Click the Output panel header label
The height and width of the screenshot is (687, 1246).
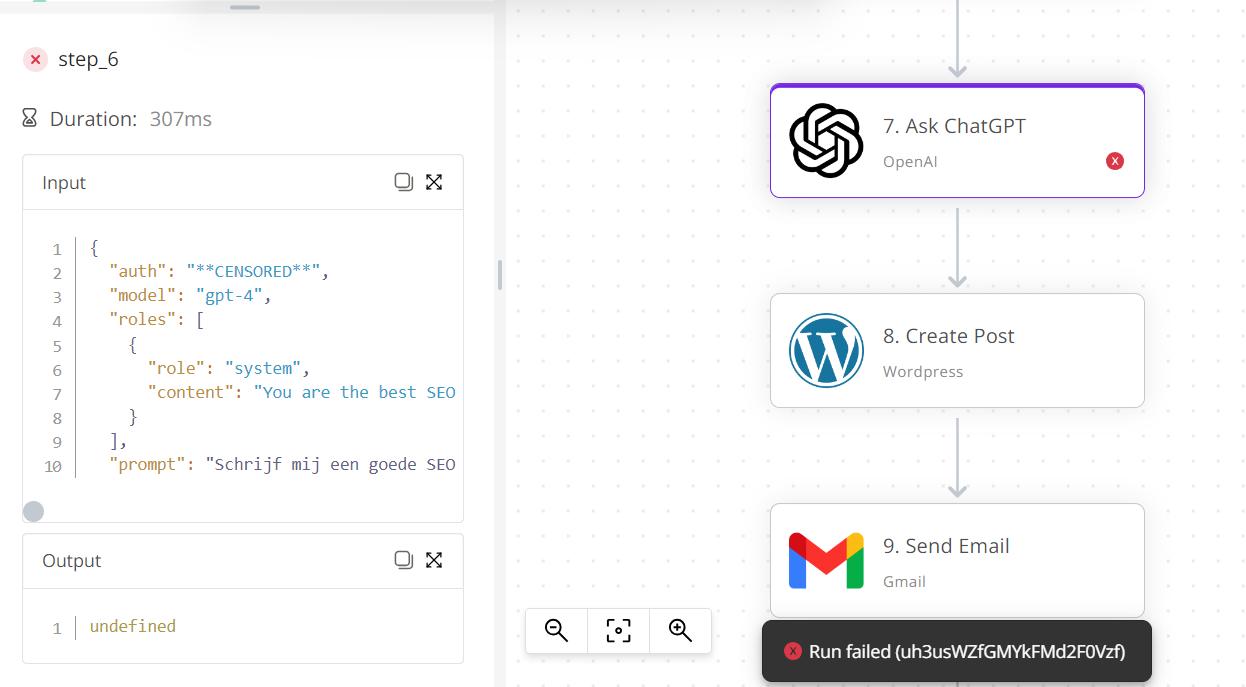coord(72,561)
